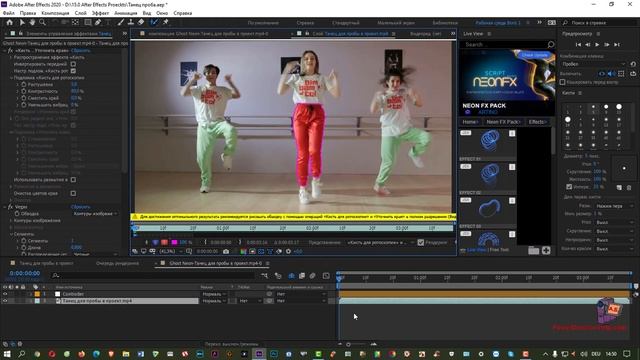
Task: Click the Neon FX Pack> breadcrumb button
Action: tap(503, 122)
